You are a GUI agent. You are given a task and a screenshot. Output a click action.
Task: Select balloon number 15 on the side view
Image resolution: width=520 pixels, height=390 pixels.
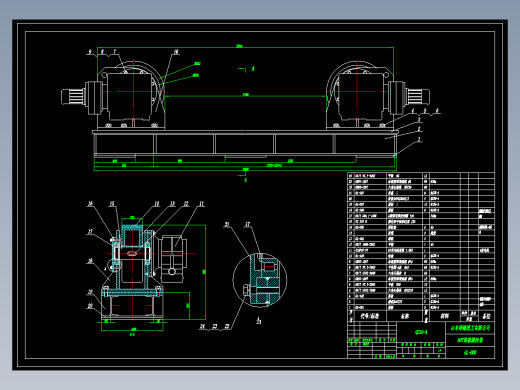pos(112,203)
